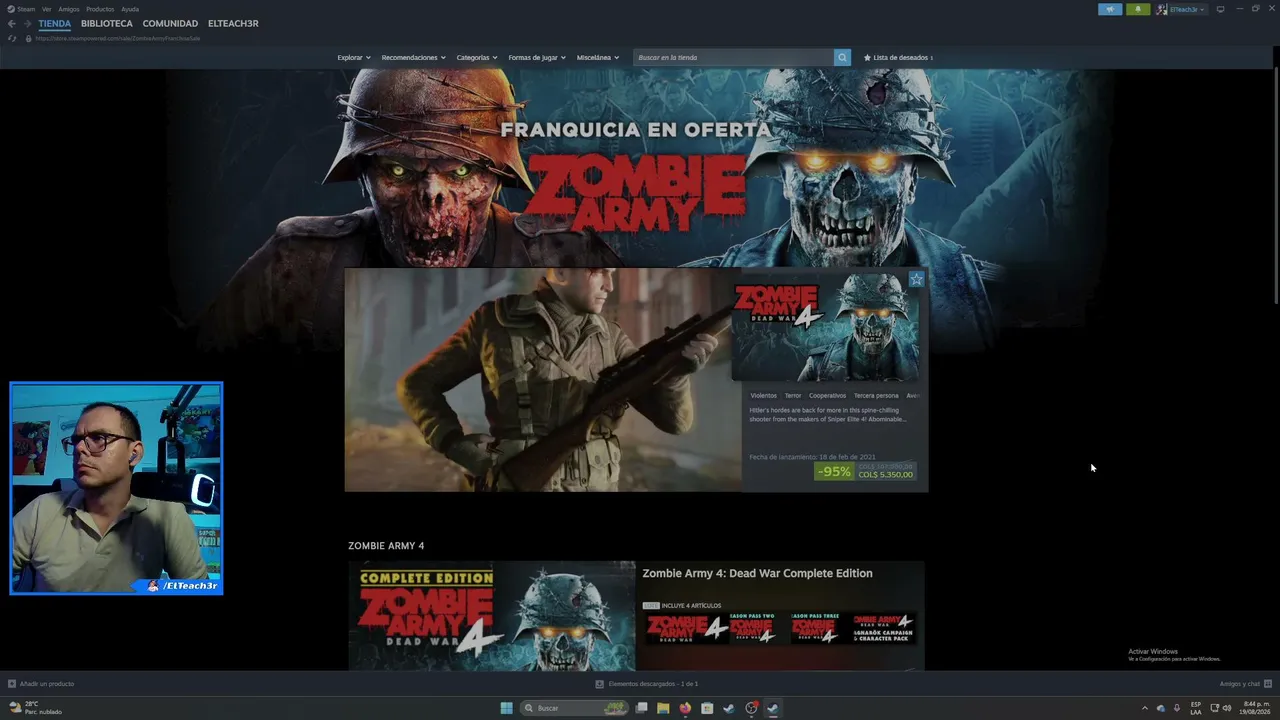1280x720 pixels.
Task: Expand the Explorar dropdown
Action: click(354, 58)
